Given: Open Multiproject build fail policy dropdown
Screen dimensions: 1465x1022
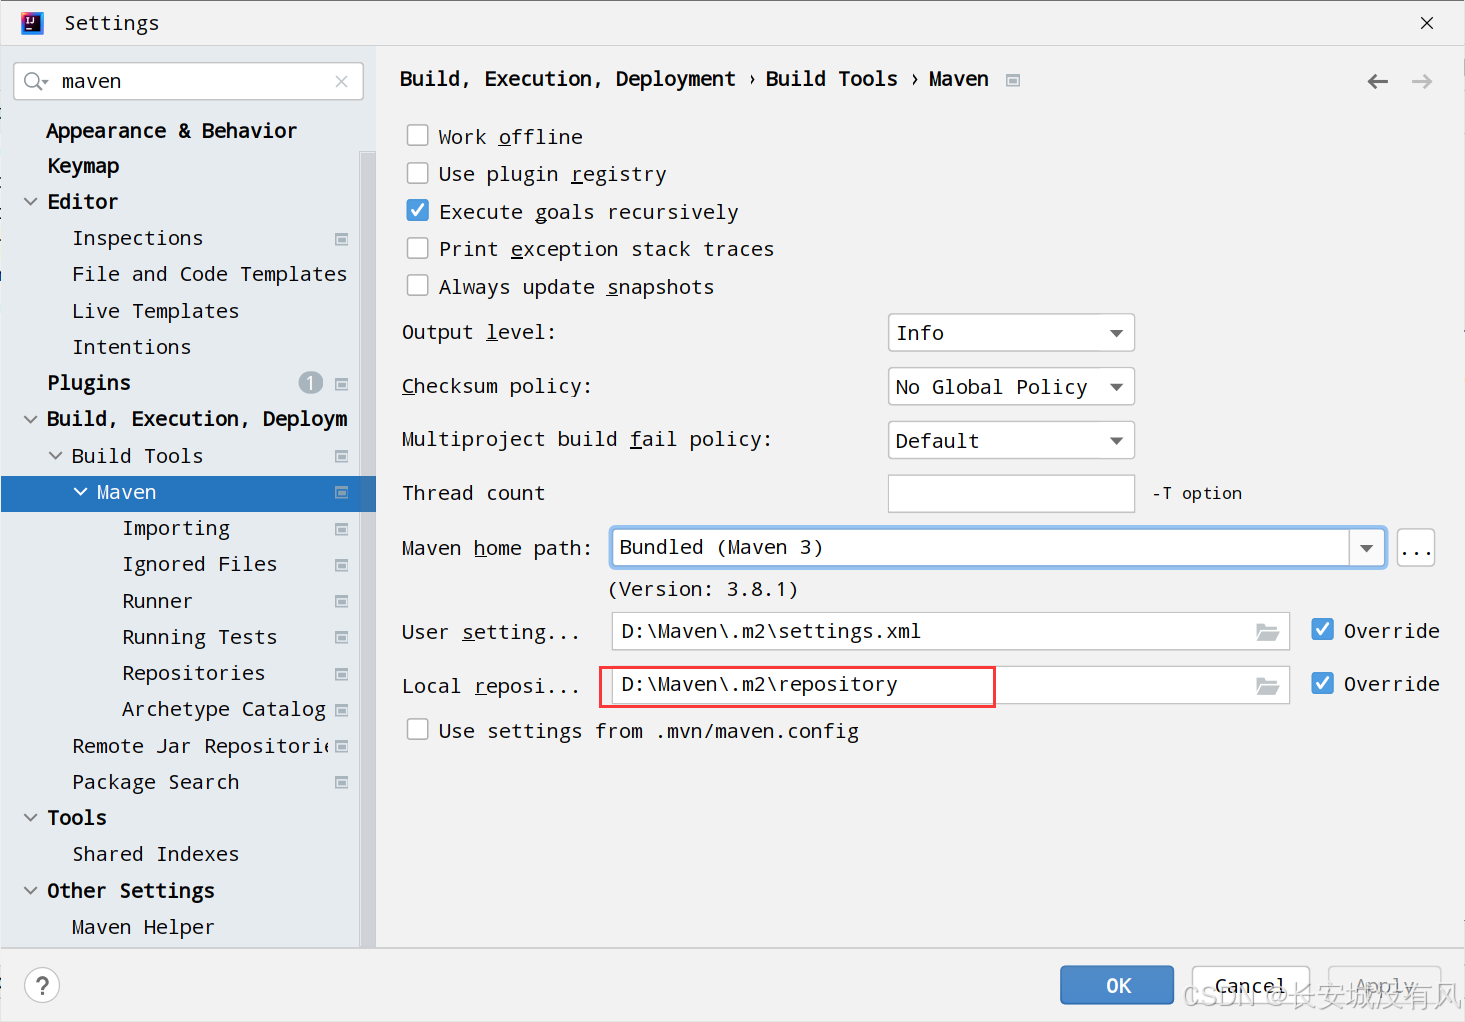Looking at the screenshot, I should [1011, 440].
